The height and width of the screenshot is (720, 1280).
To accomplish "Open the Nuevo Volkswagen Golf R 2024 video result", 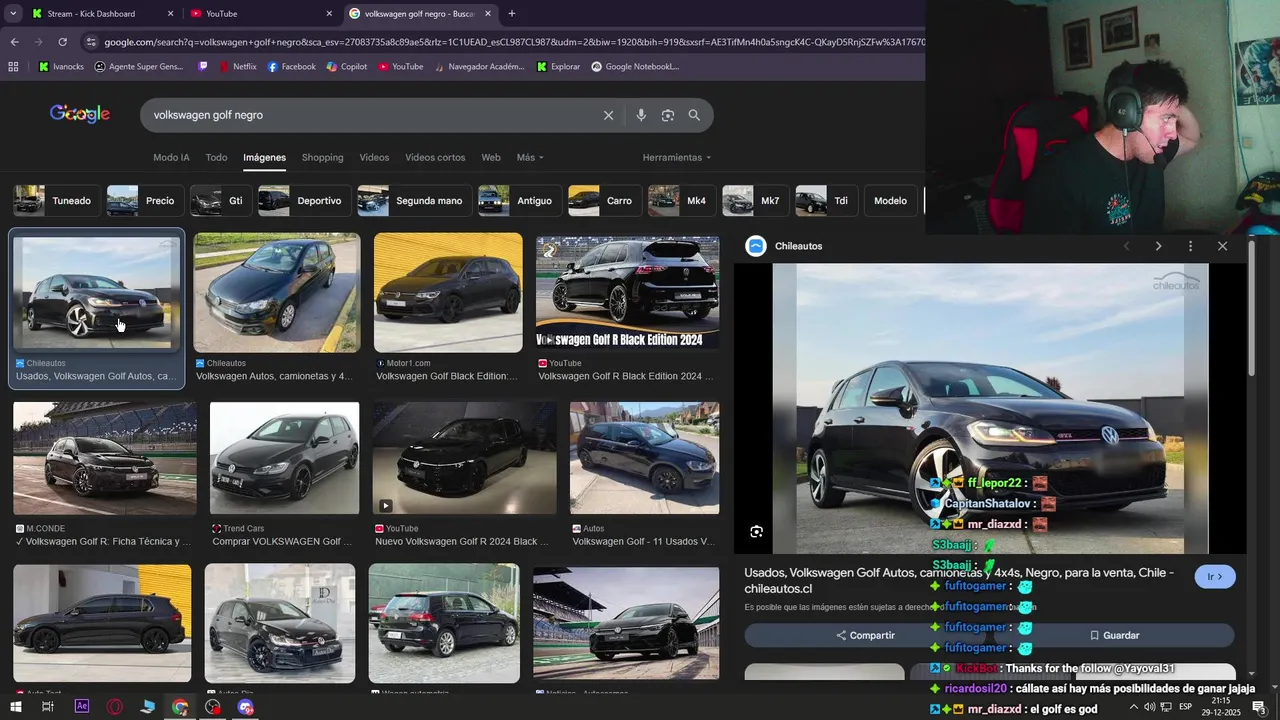I will 464,458.
